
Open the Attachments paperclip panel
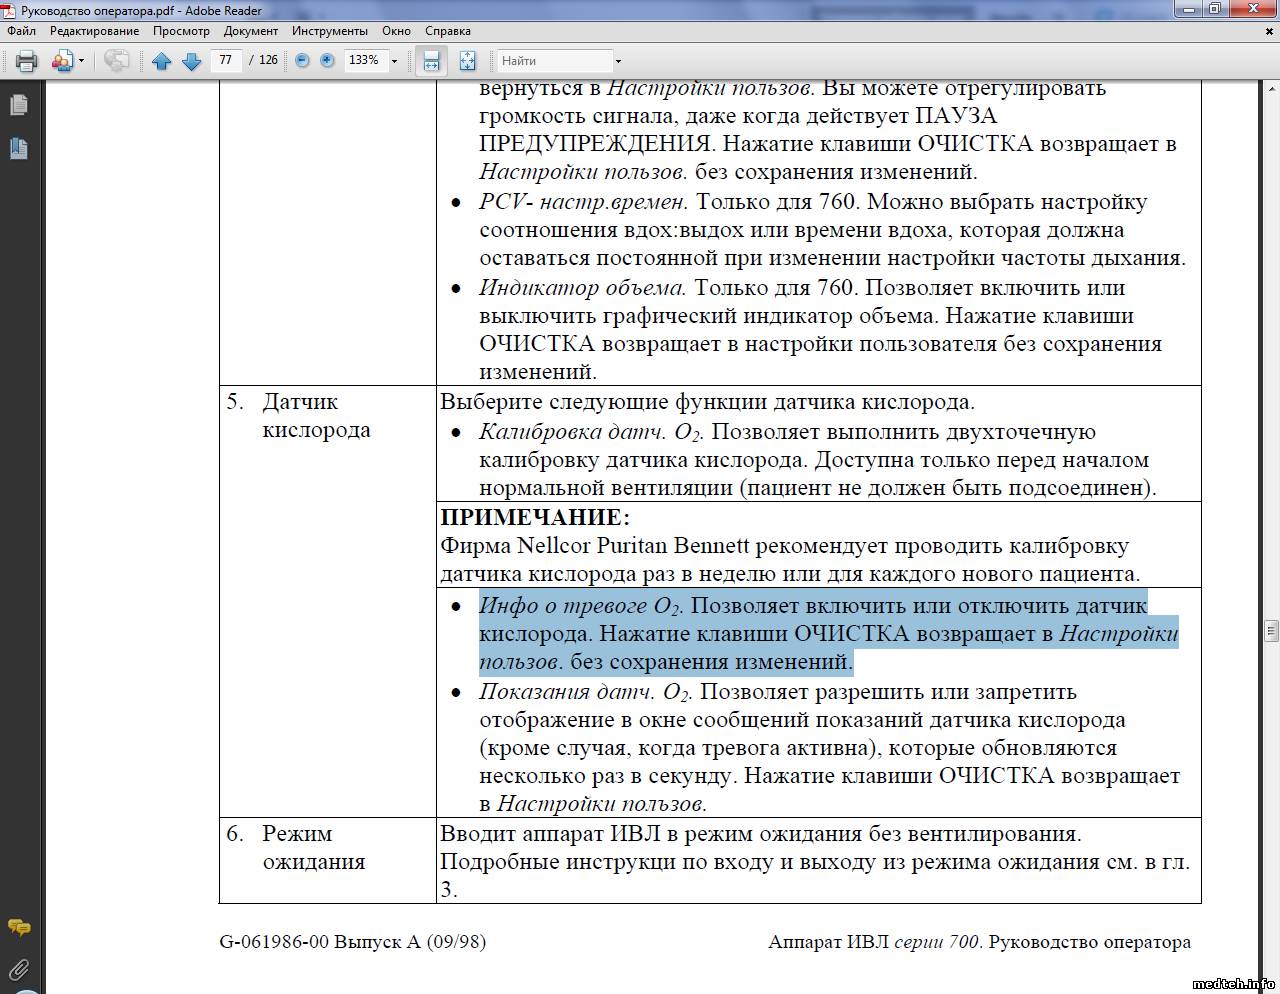point(18,969)
